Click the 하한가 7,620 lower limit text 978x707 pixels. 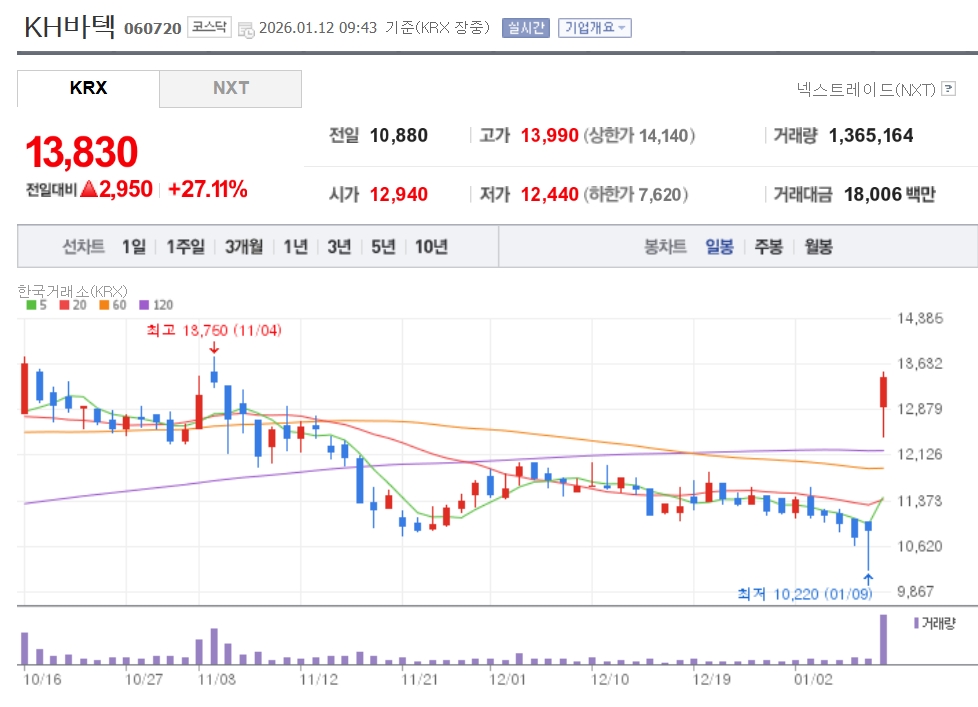(x=636, y=195)
